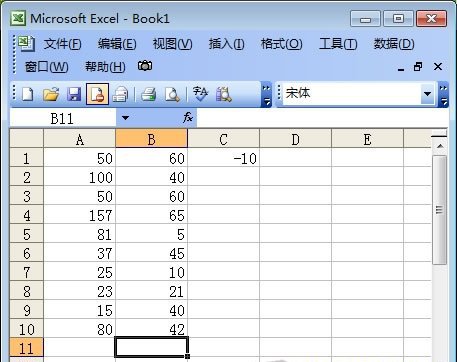Select column C header
Screen dimensions: 457x362
[x=223, y=139]
